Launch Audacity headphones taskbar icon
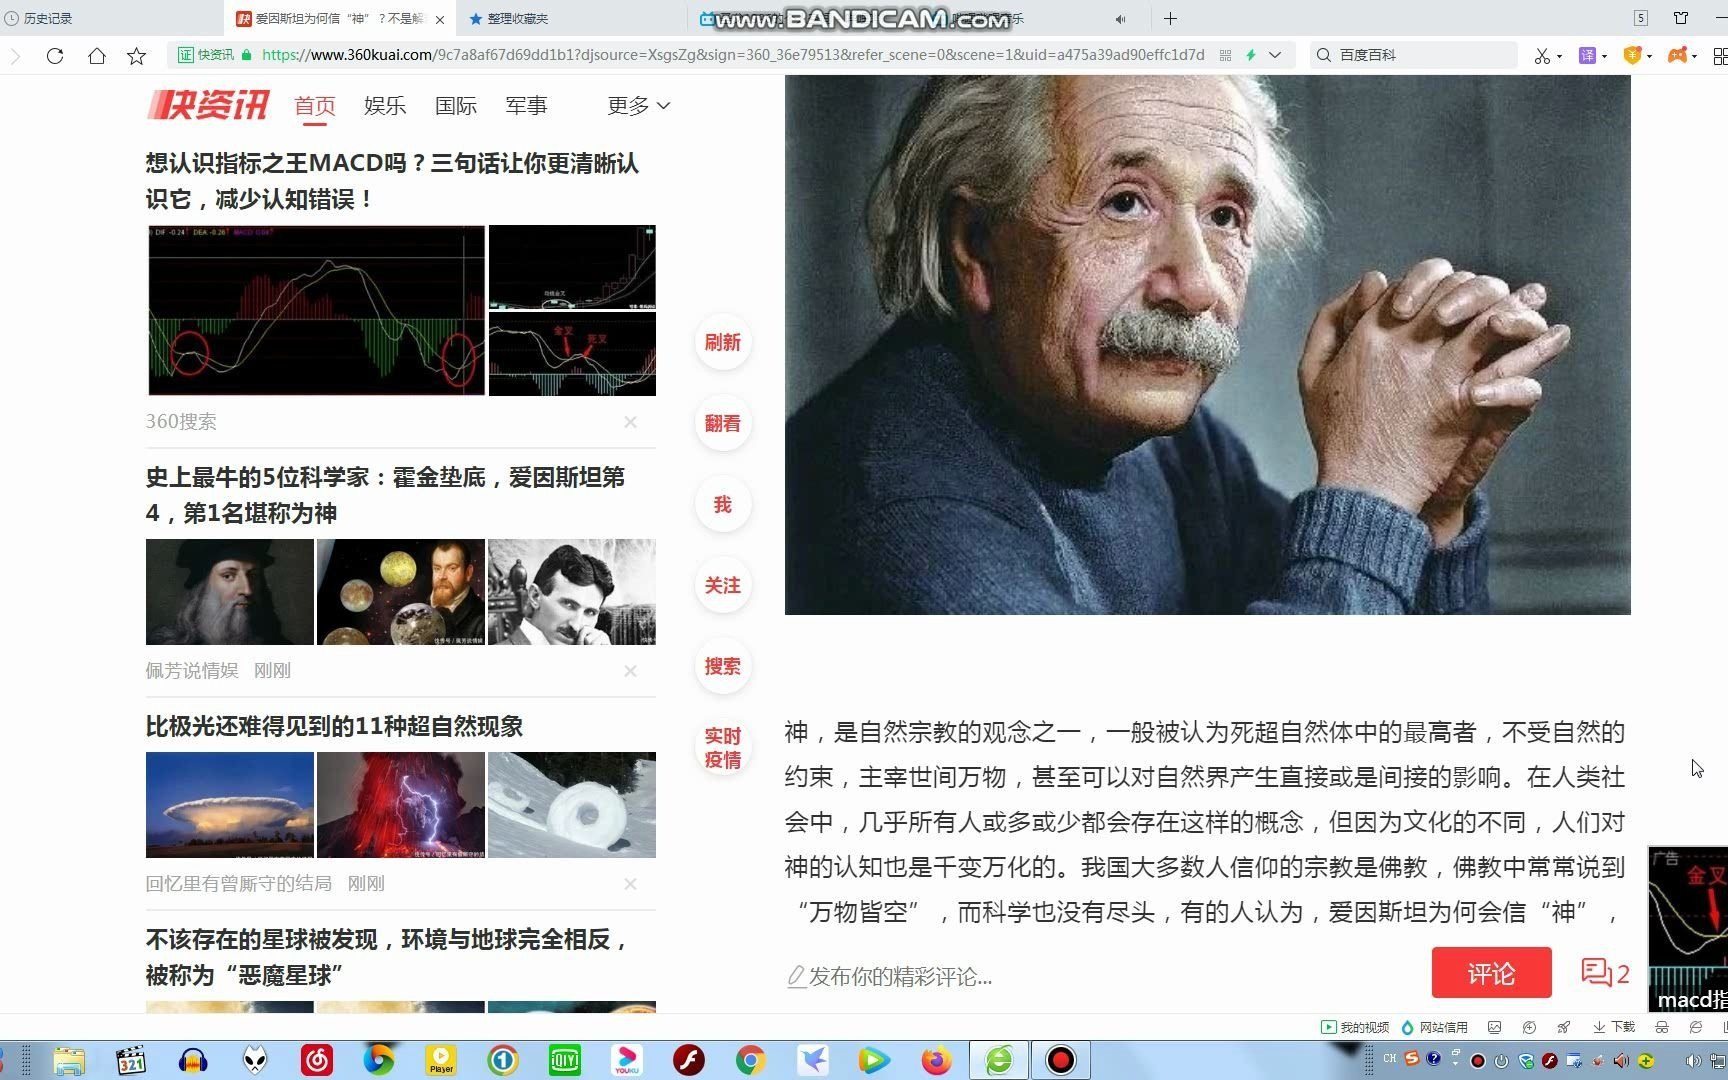This screenshot has height=1080, width=1728. 193,1060
